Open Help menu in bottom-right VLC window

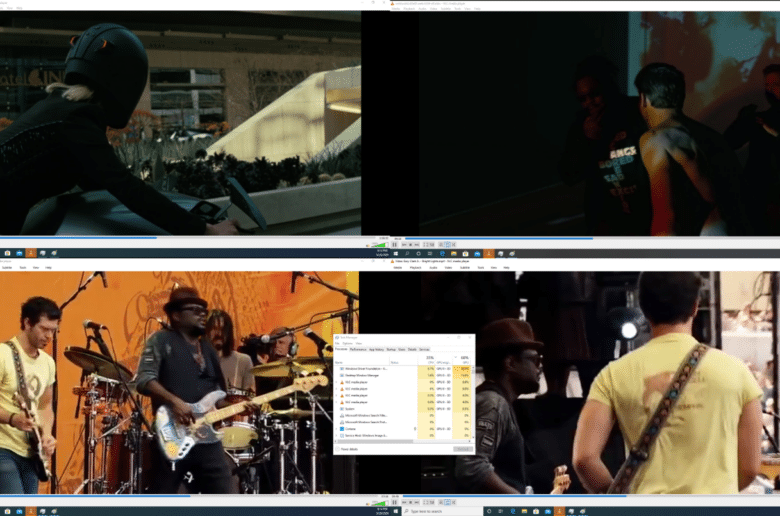pyautogui.click(x=506, y=268)
